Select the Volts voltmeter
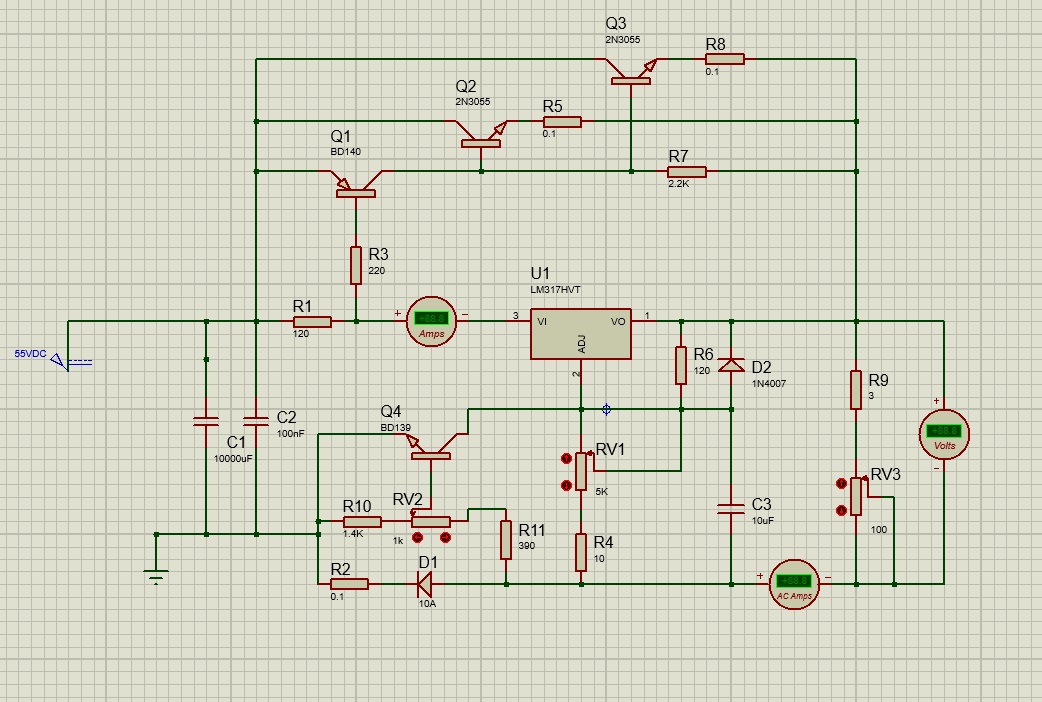1042x702 pixels. coord(943,430)
